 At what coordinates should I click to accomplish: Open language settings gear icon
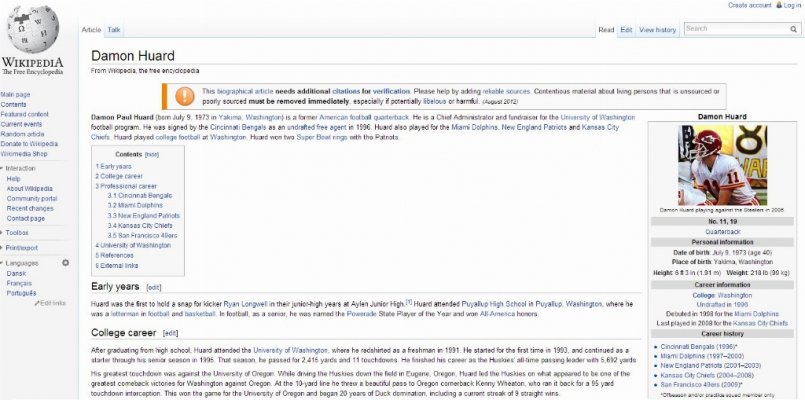(65, 263)
